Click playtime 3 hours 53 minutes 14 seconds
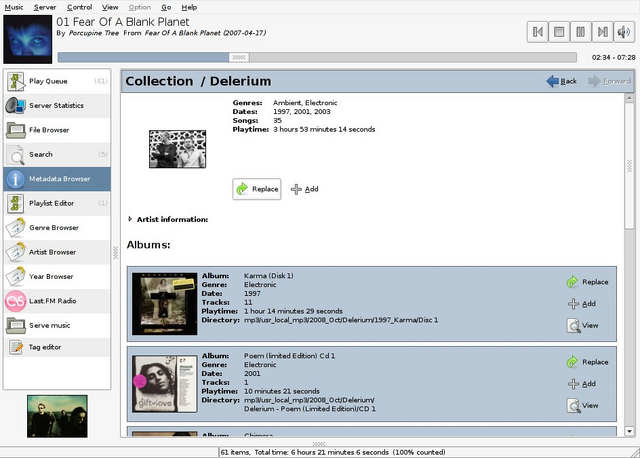 click(324, 129)
